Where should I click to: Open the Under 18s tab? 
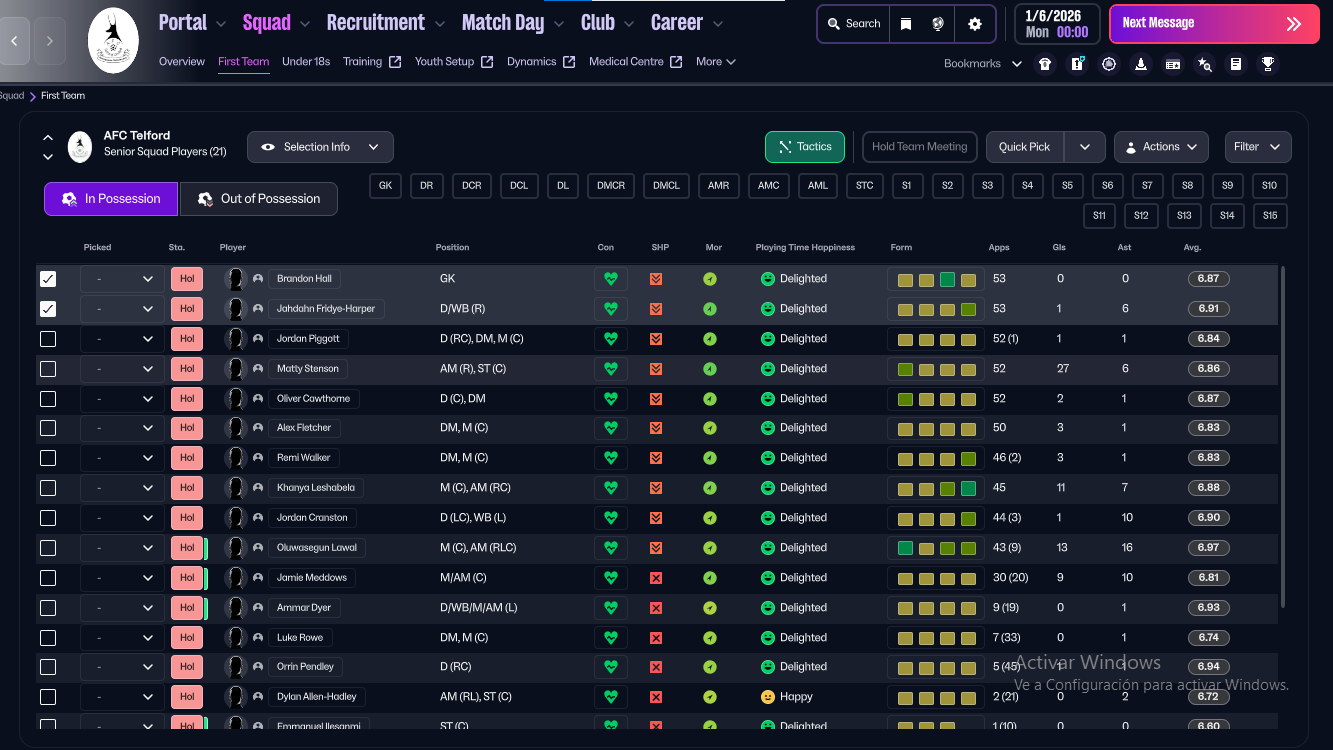[305, 62]
